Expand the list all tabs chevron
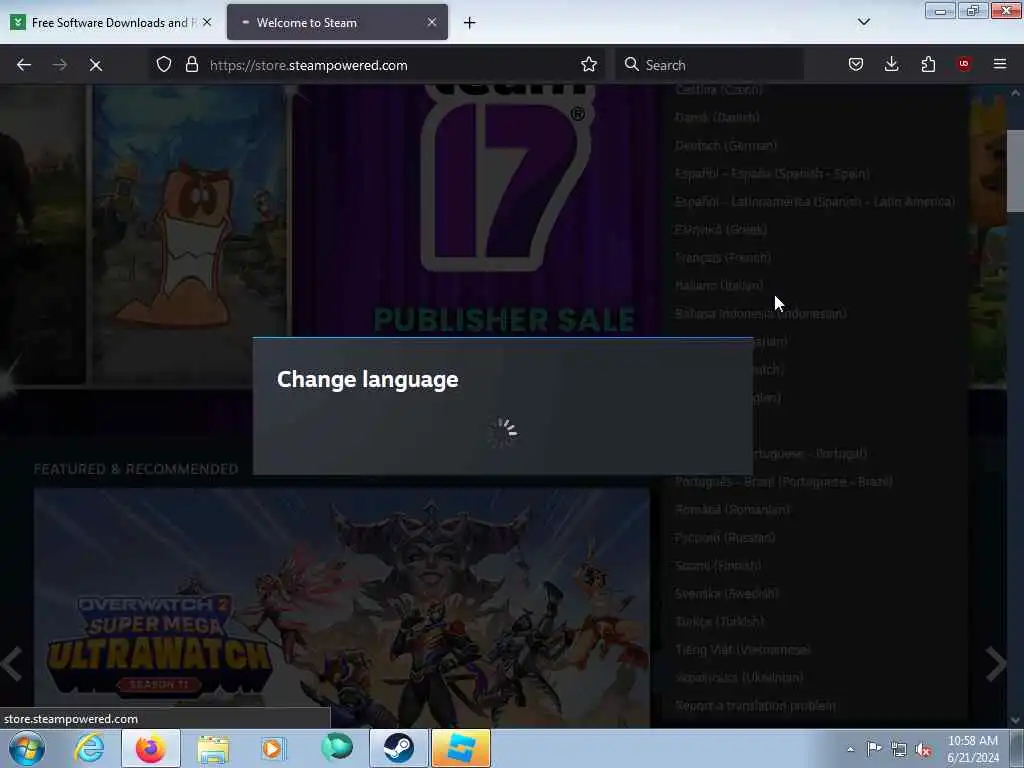This screenshot has width=1024, height=768. 863,22
